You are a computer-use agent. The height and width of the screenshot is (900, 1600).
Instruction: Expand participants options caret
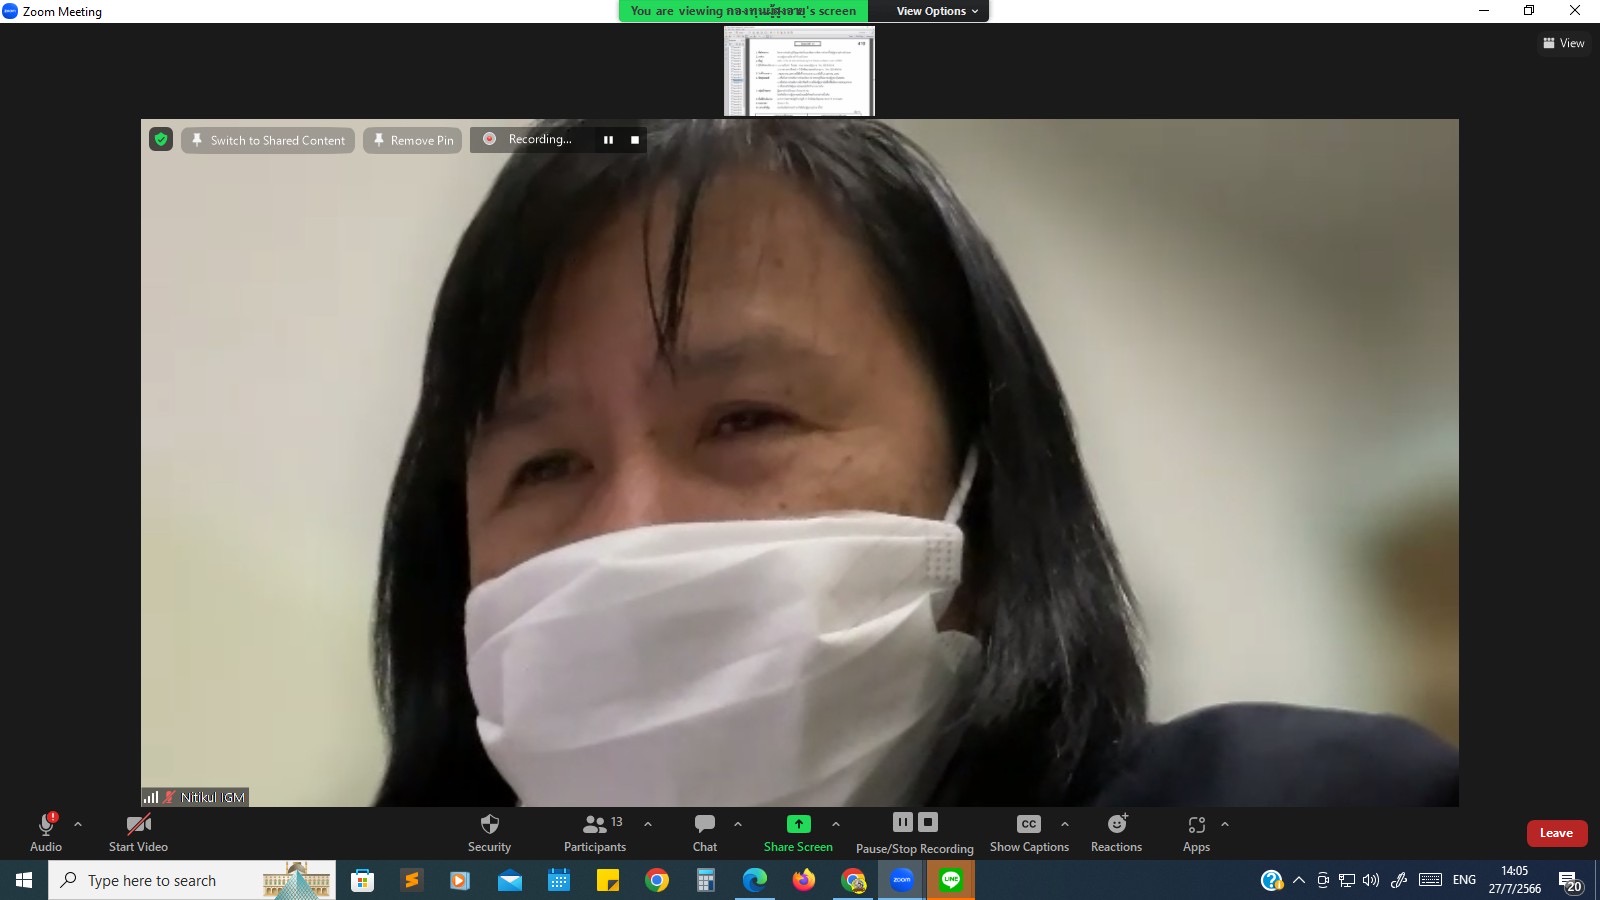(648, 824)
